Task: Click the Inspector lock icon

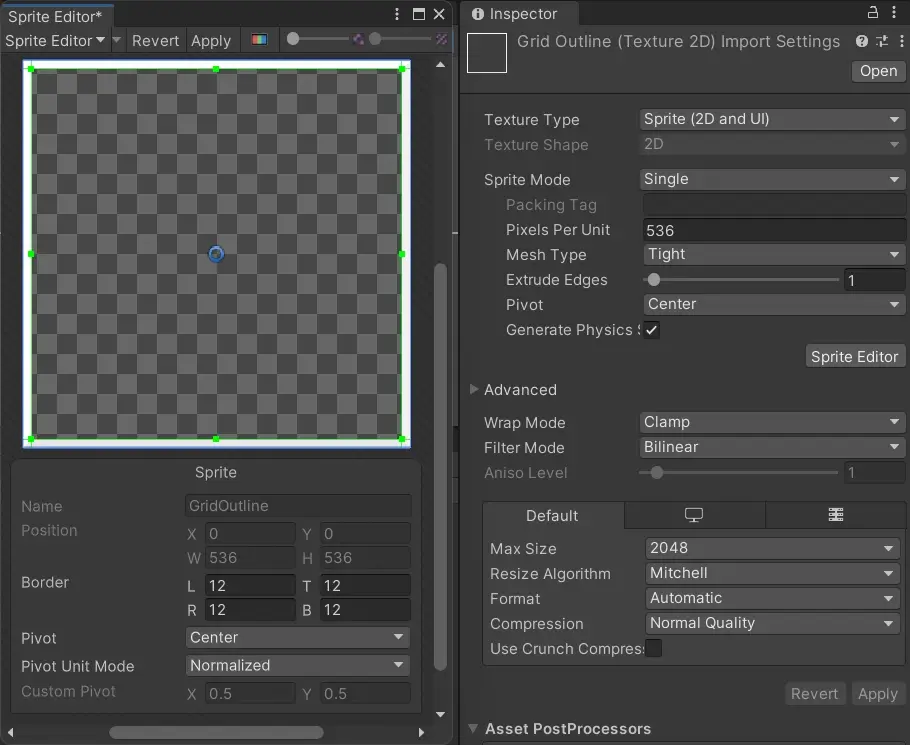Action: (x=872, y=12)
